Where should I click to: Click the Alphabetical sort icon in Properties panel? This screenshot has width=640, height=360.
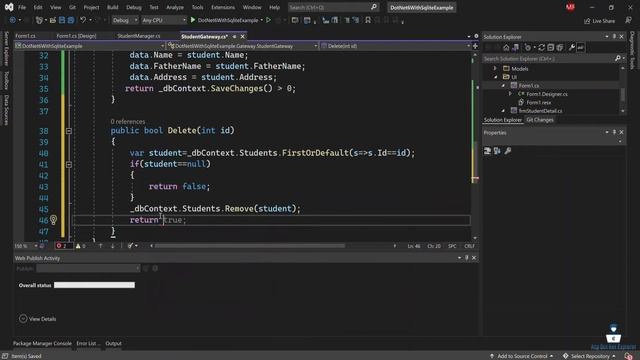[497, 151]
